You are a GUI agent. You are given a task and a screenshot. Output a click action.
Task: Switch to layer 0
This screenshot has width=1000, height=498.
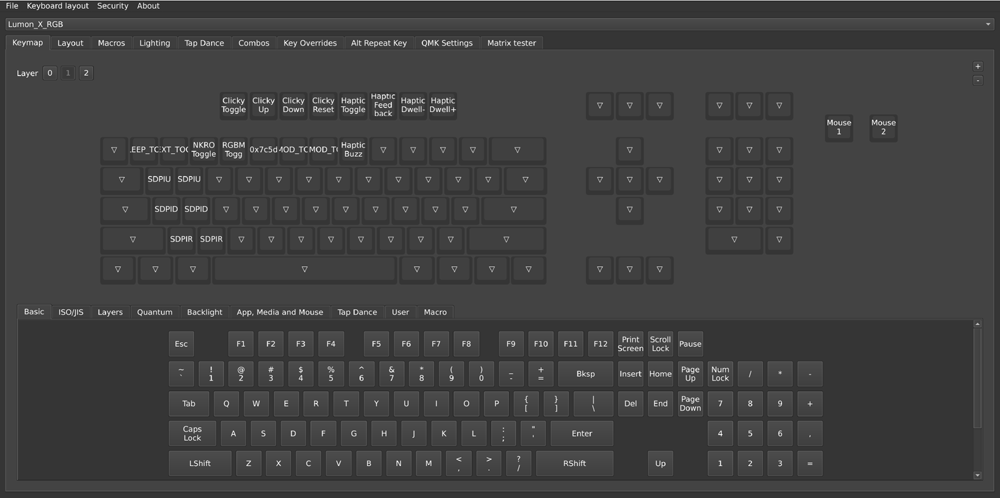click(50, 73)
